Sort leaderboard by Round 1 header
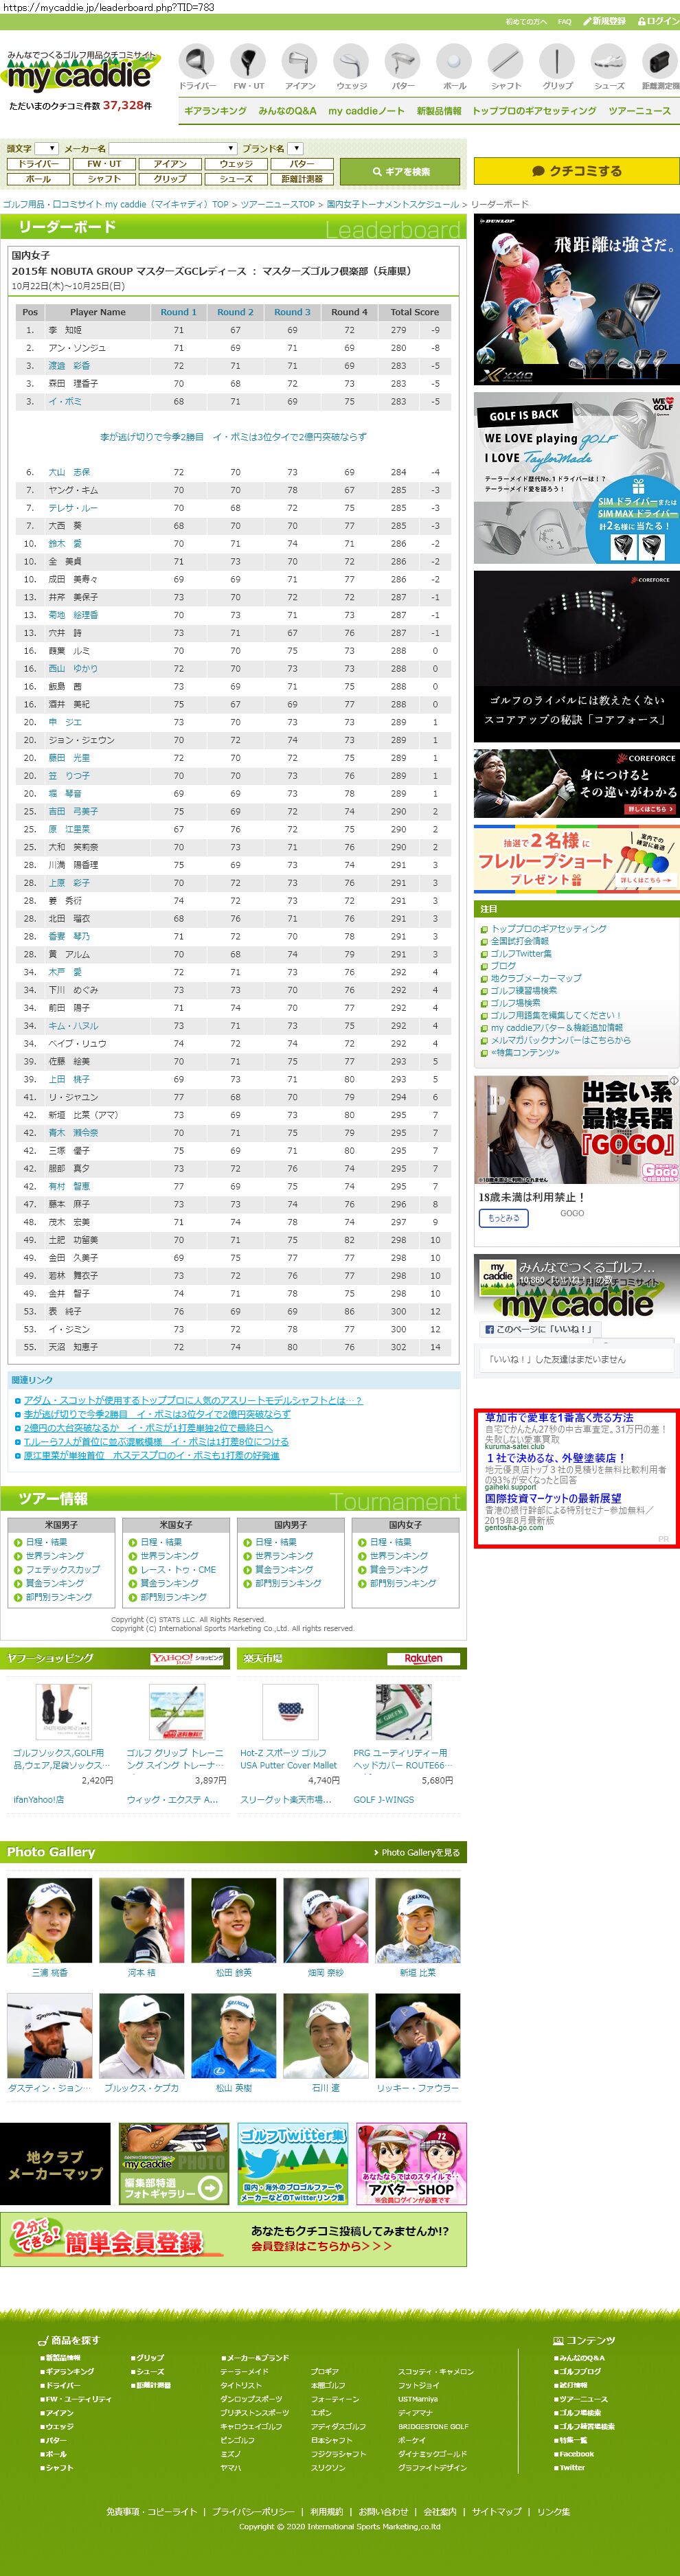Screen dimensions: 680x2576 tap(178, 312)
